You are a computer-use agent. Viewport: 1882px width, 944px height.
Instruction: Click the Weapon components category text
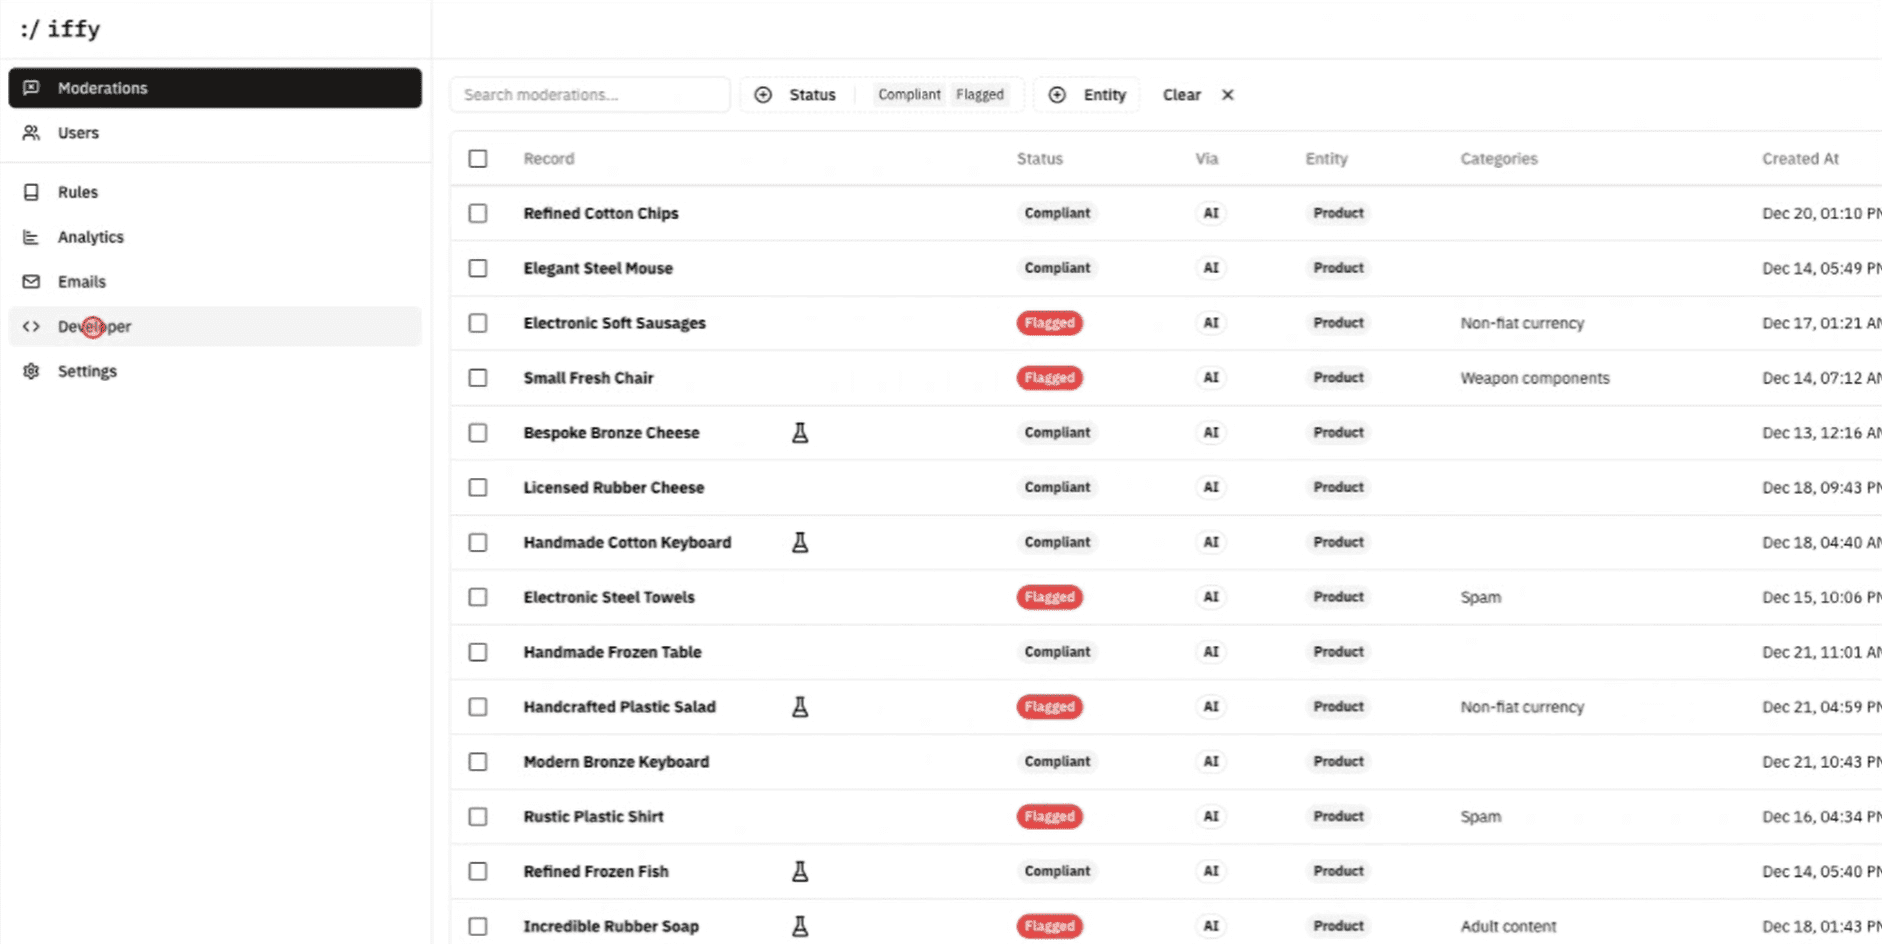coord(1535,378)
